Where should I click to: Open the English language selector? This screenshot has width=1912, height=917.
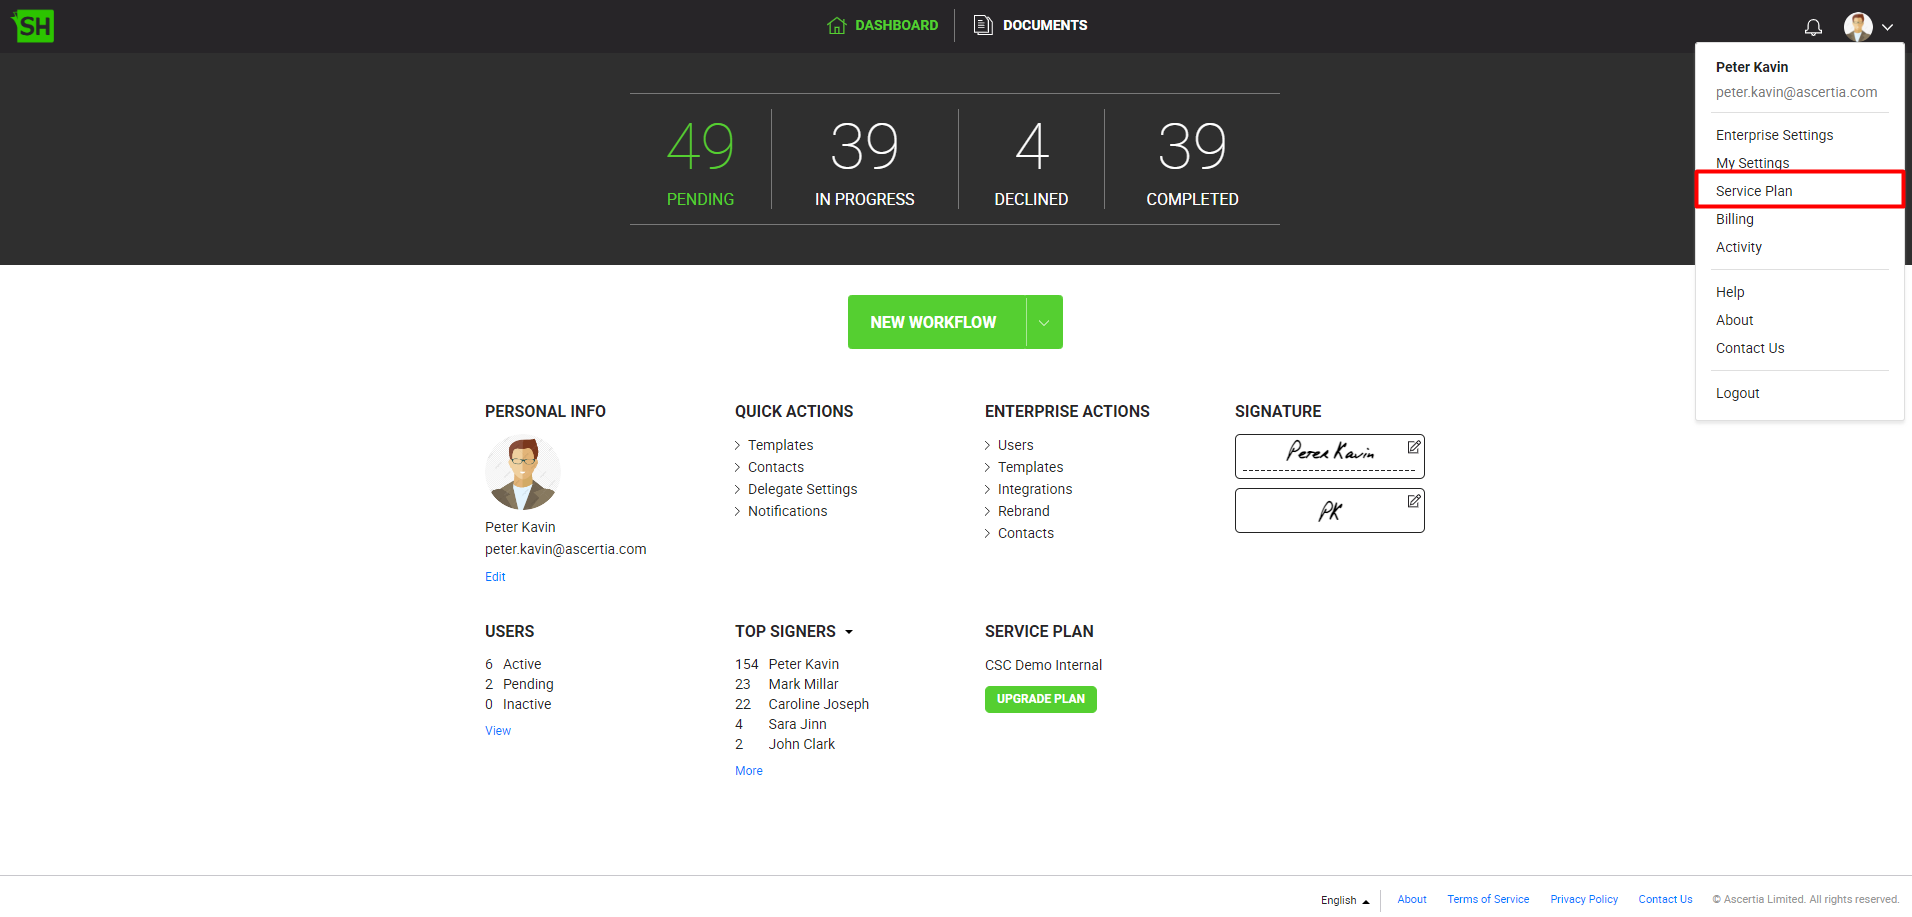pyautogui.click(x=1344, y=900)
